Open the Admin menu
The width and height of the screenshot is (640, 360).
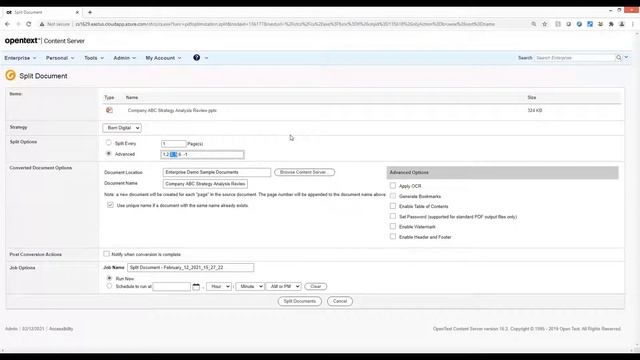click(124, 58)
